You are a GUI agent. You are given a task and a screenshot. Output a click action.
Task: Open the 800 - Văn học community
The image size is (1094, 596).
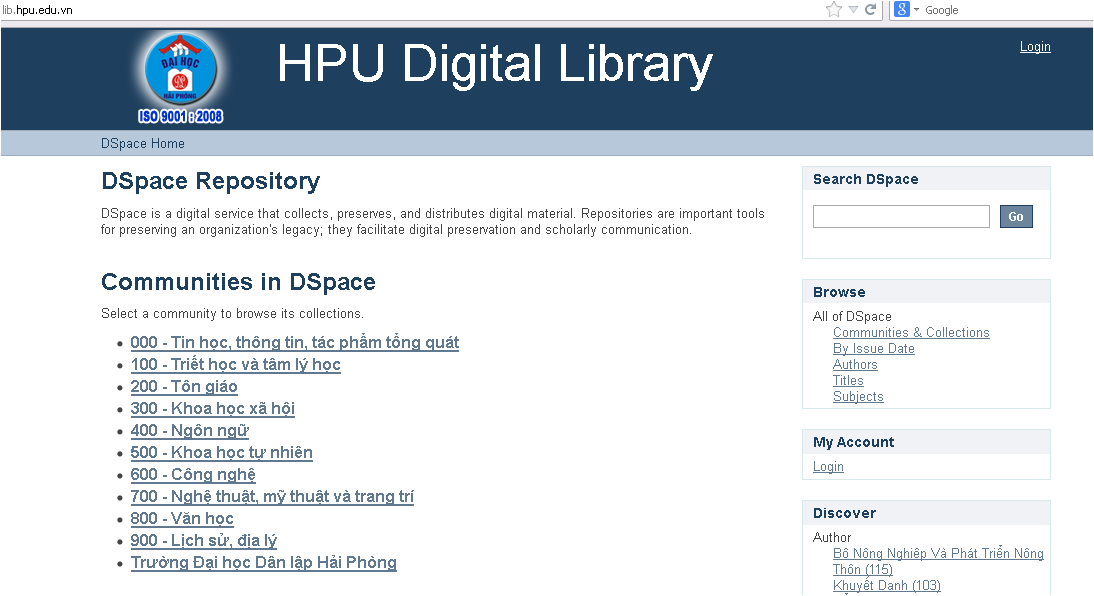(181, 518)
